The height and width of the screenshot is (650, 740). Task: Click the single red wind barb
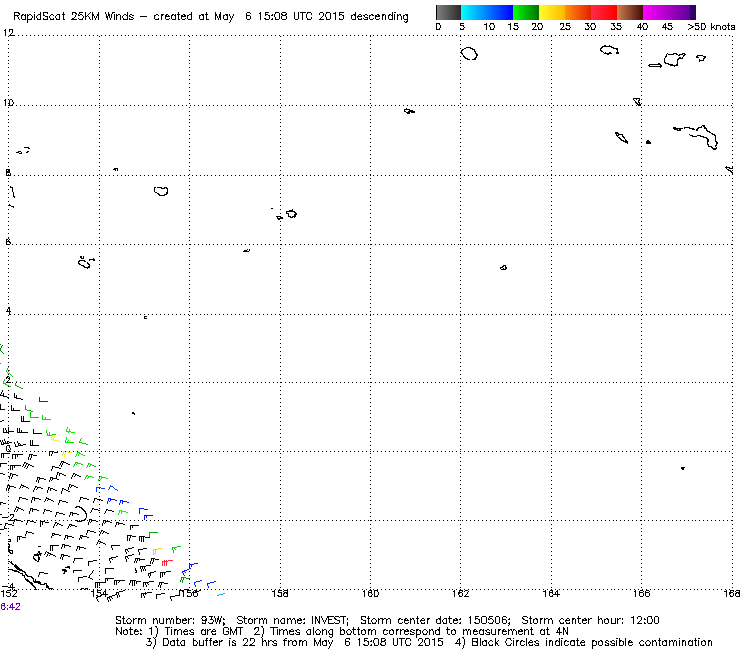[x=167, y=562]
